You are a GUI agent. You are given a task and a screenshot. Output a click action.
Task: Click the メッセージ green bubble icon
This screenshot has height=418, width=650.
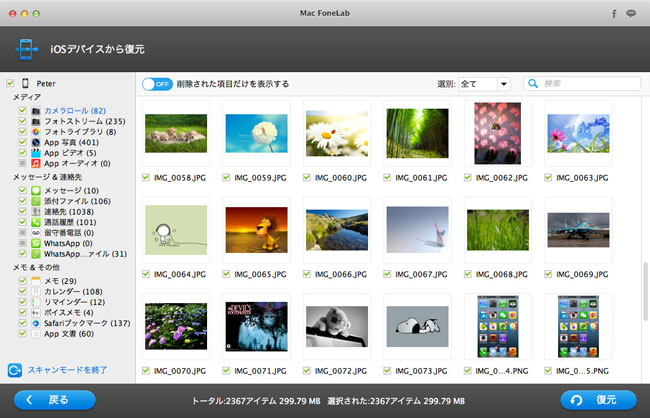[35, 190]
